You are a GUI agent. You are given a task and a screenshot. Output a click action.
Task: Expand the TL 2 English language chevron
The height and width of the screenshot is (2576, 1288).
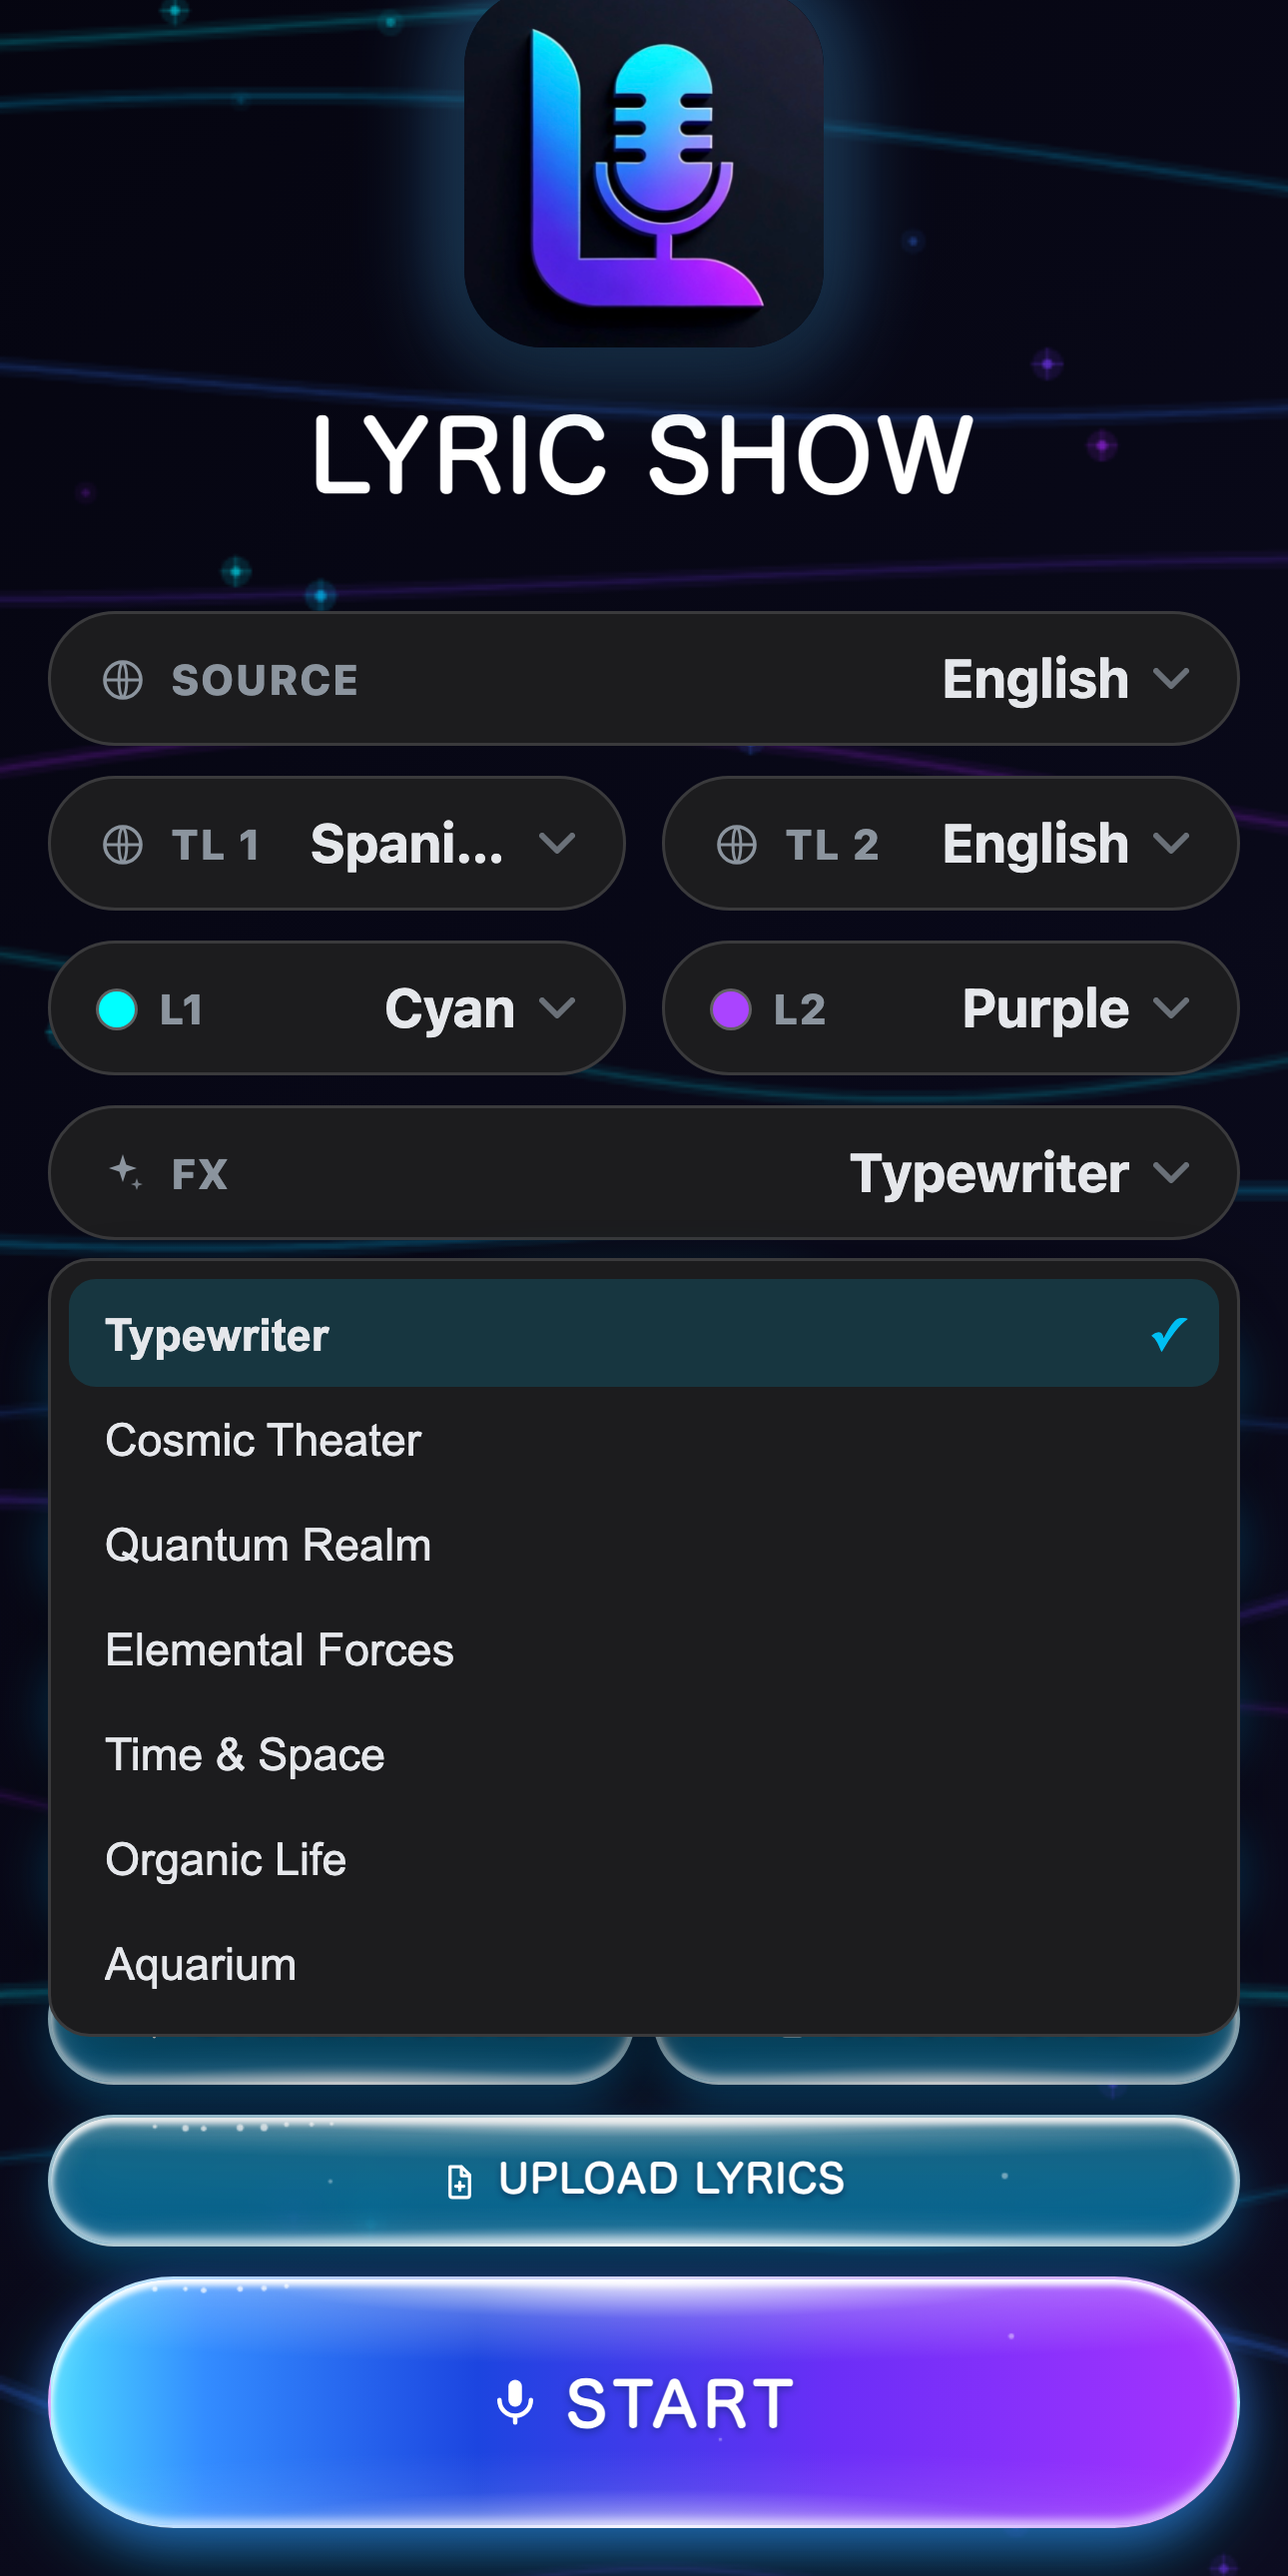[1171, 844]
